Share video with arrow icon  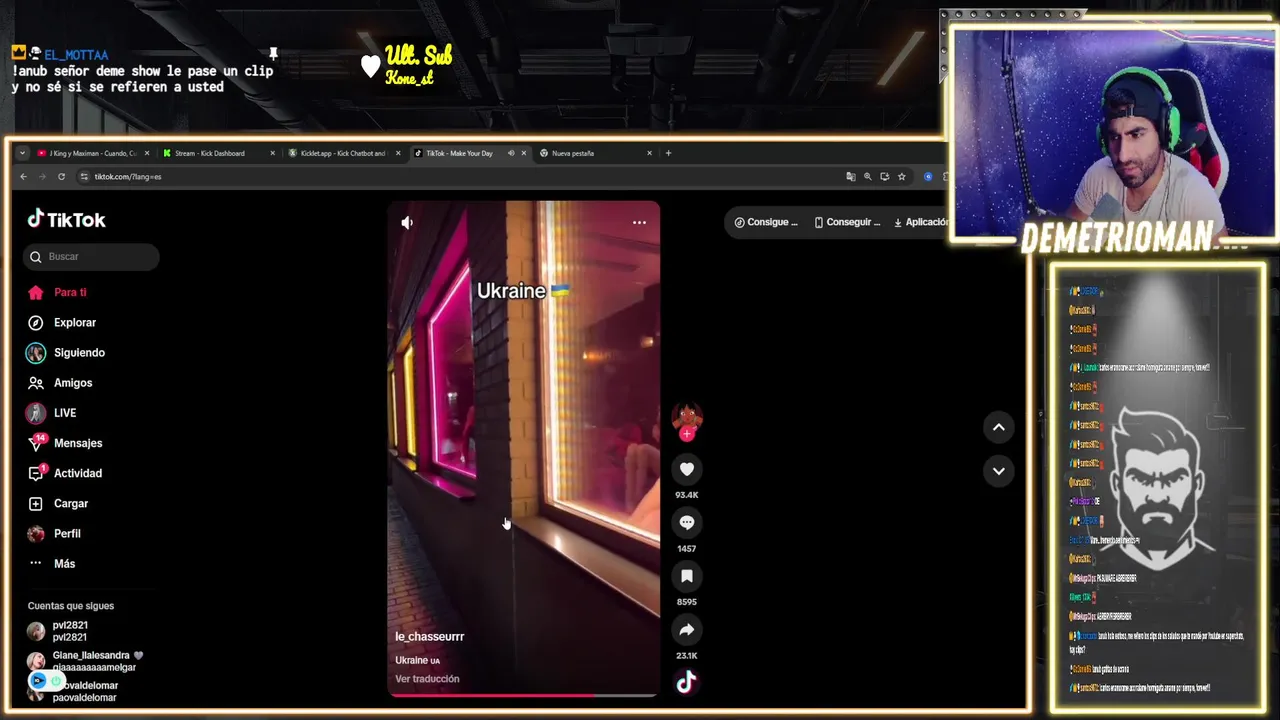(x=687, y=630)
